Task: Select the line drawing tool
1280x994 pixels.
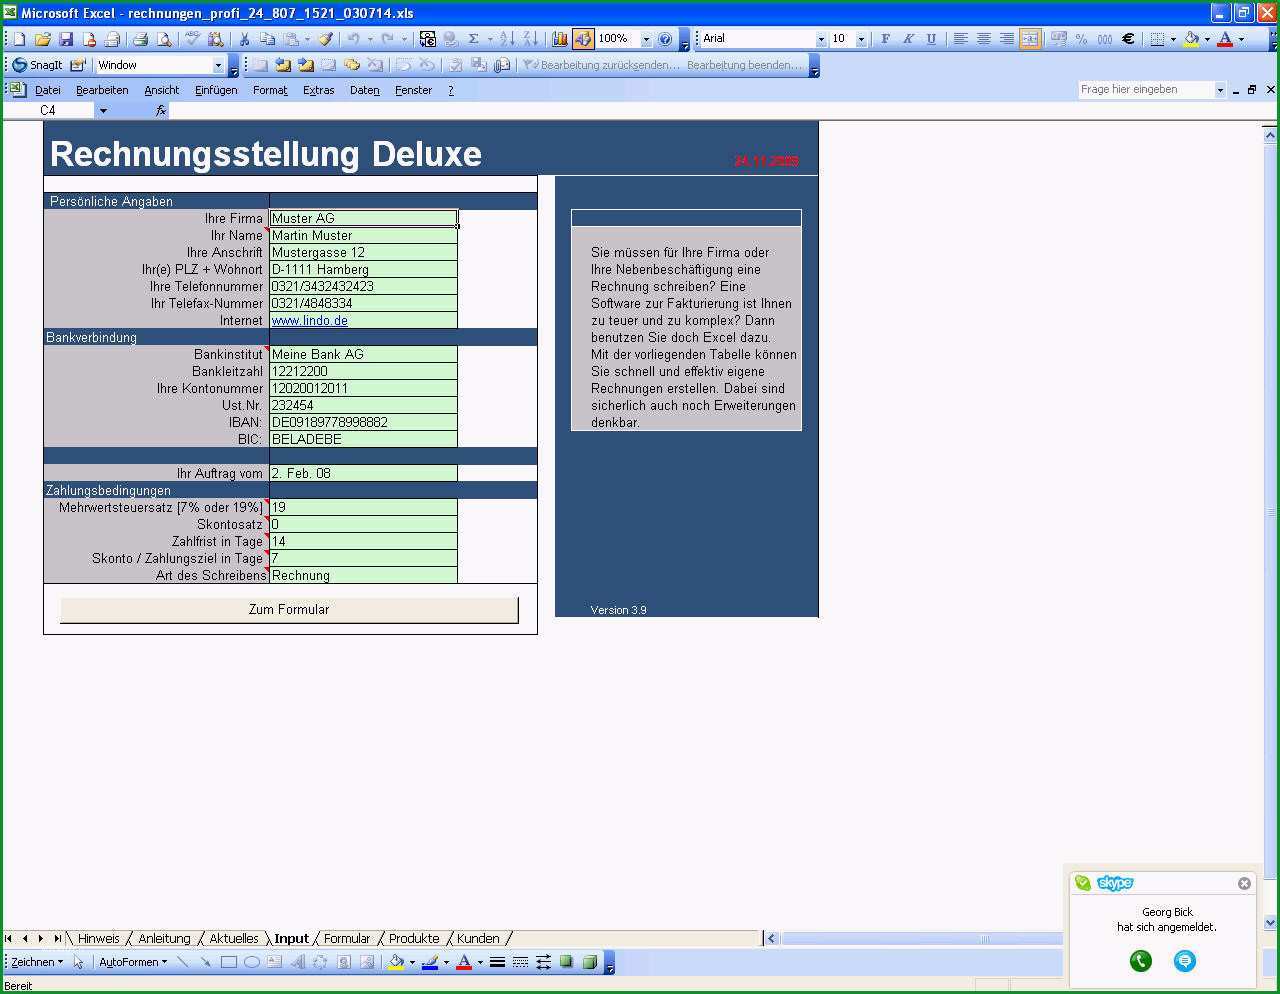Action: 182,962
